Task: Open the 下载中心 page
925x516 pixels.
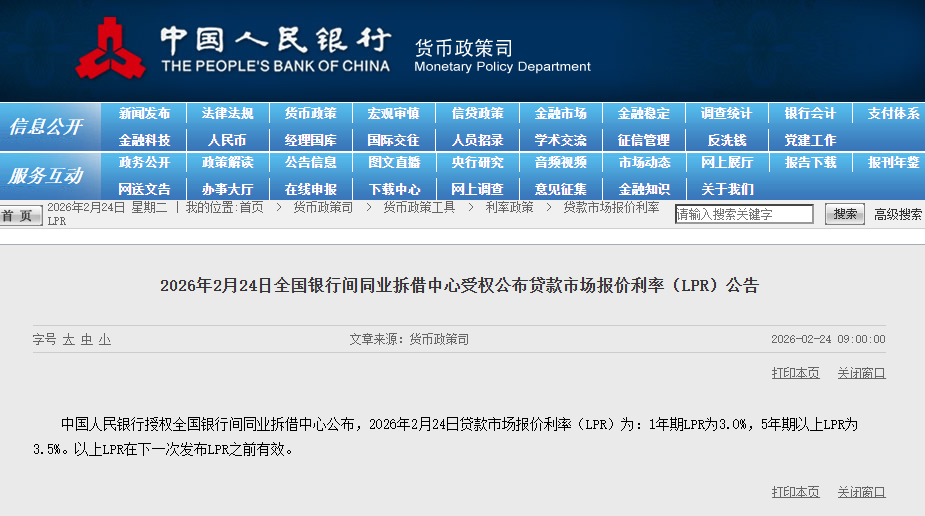Action: pos(394,189)
